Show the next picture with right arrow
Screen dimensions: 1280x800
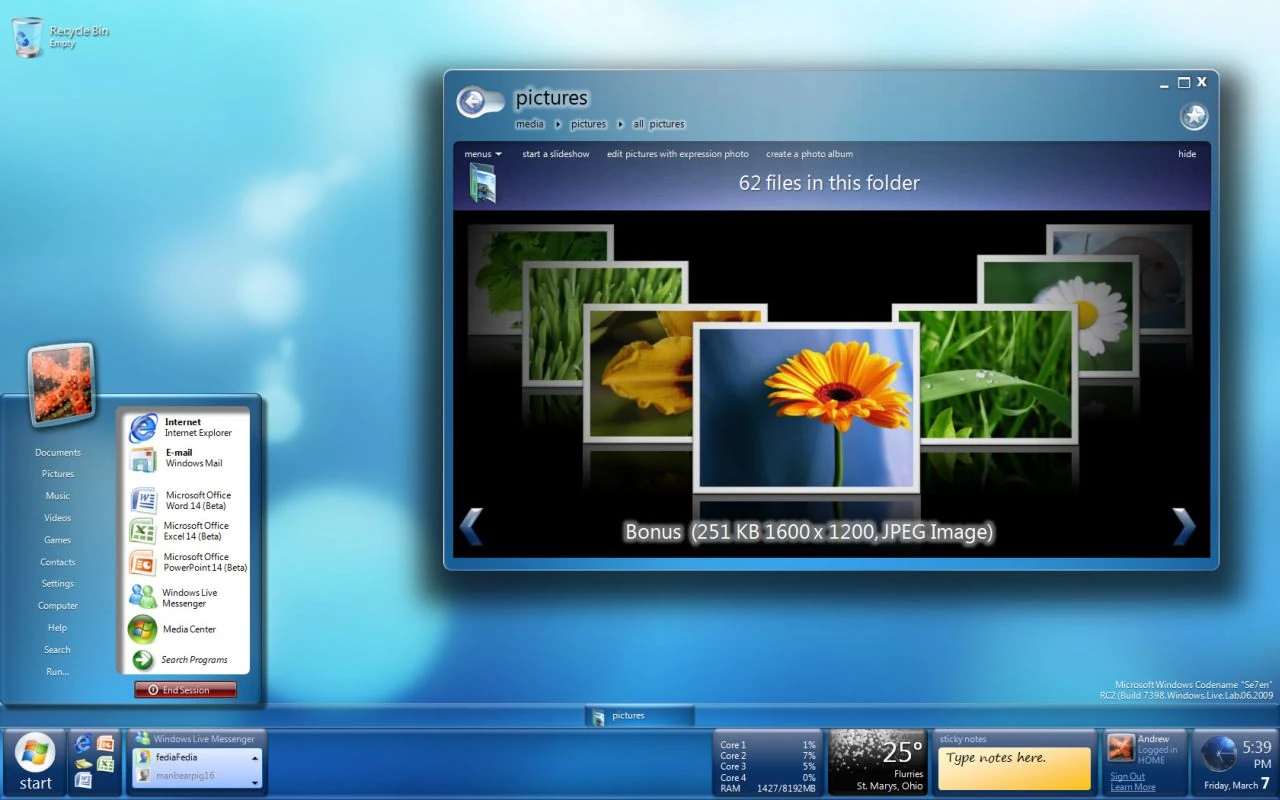pyautogui.click(x=1183, y=526)
